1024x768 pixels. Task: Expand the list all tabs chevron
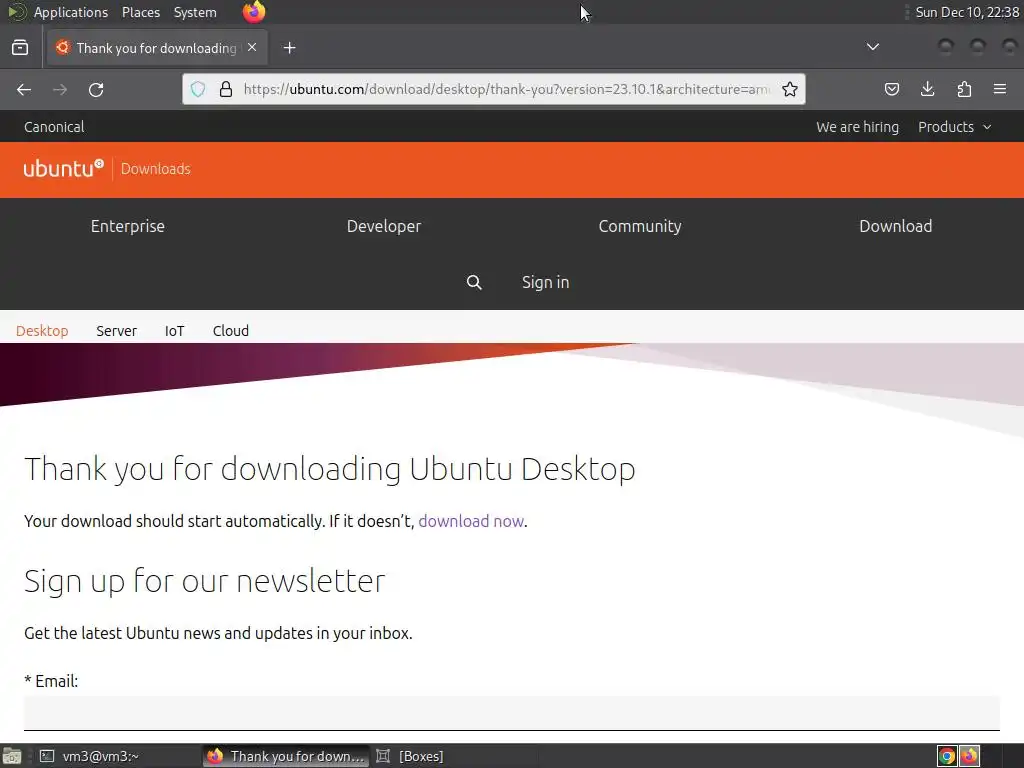pyautogui.click(x=872, y=47)
